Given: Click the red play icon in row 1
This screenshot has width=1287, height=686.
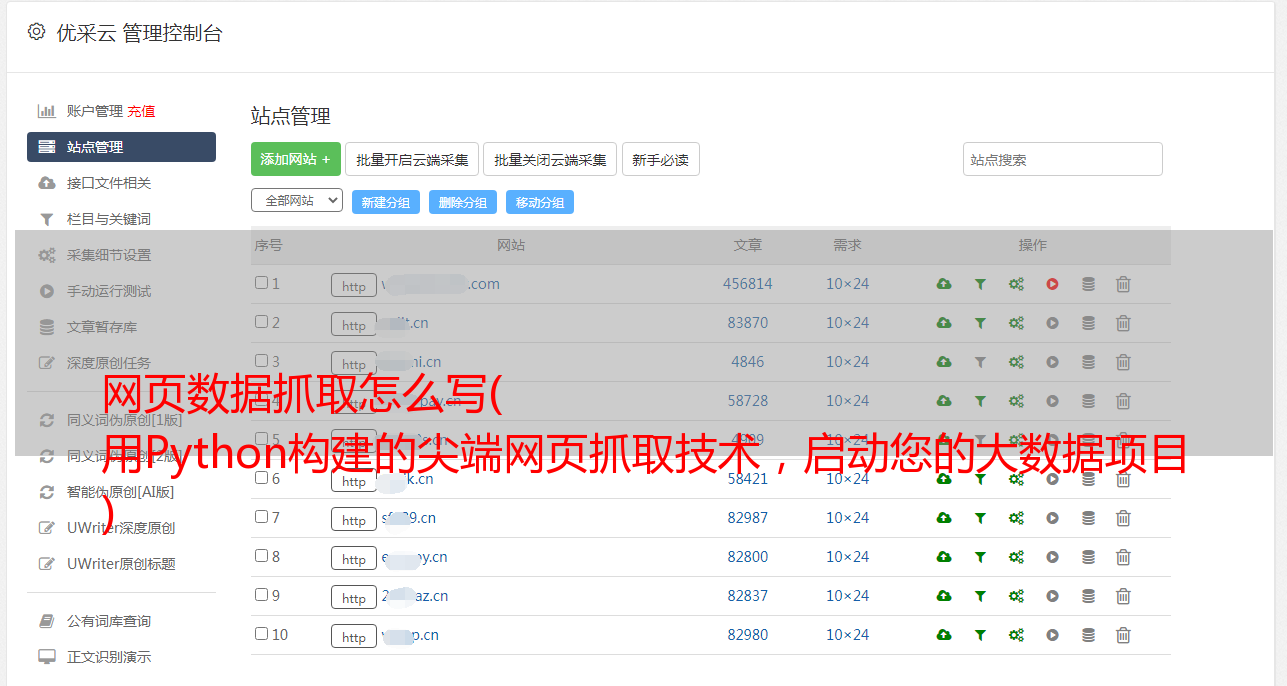Looking at the screenshot, I should tap(1052, 284).
